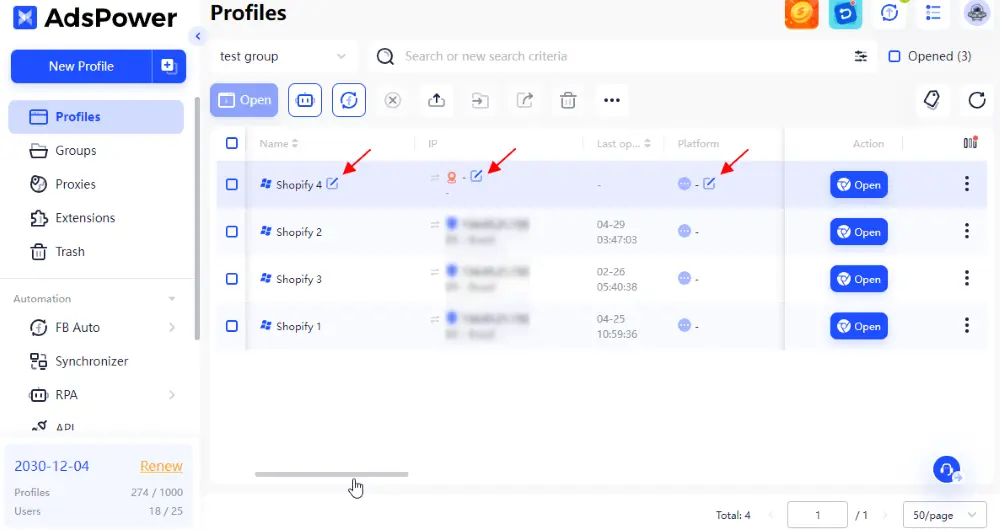Open the support headset chat button
1000x530 pixels.
(x=947, y=470)
